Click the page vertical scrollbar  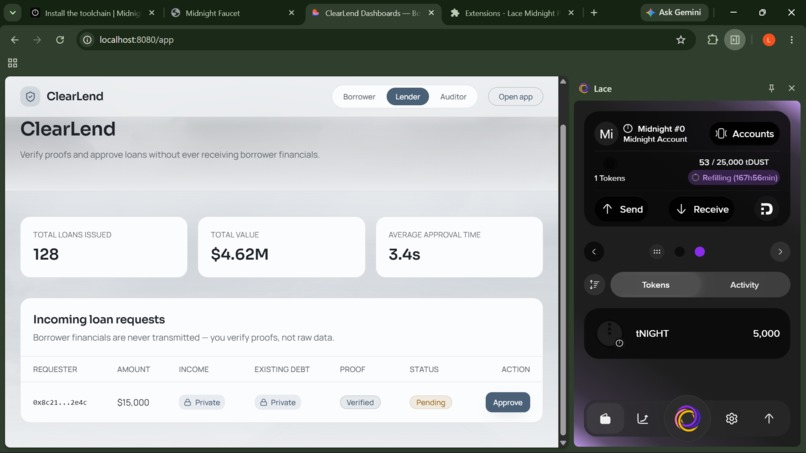563,278
